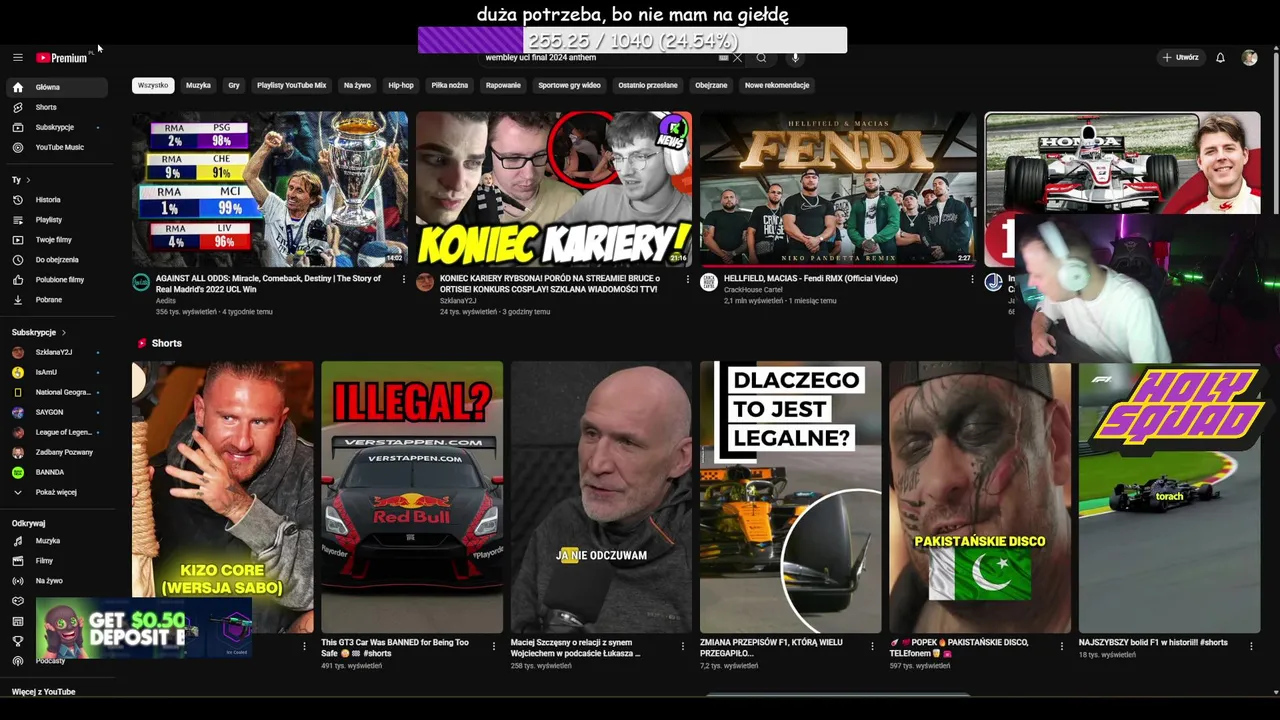Select the Hip-hop filter chip
The image size is (1280, 720).
401,86
